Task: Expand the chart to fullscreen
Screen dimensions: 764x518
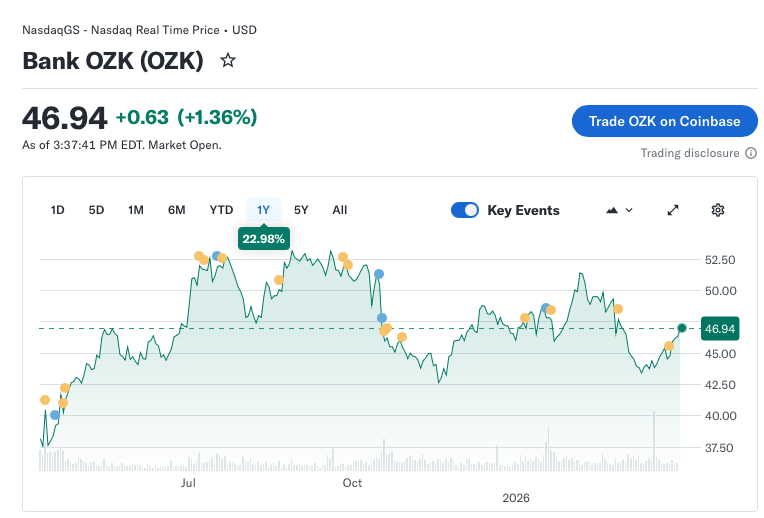Action: point(673,210)
